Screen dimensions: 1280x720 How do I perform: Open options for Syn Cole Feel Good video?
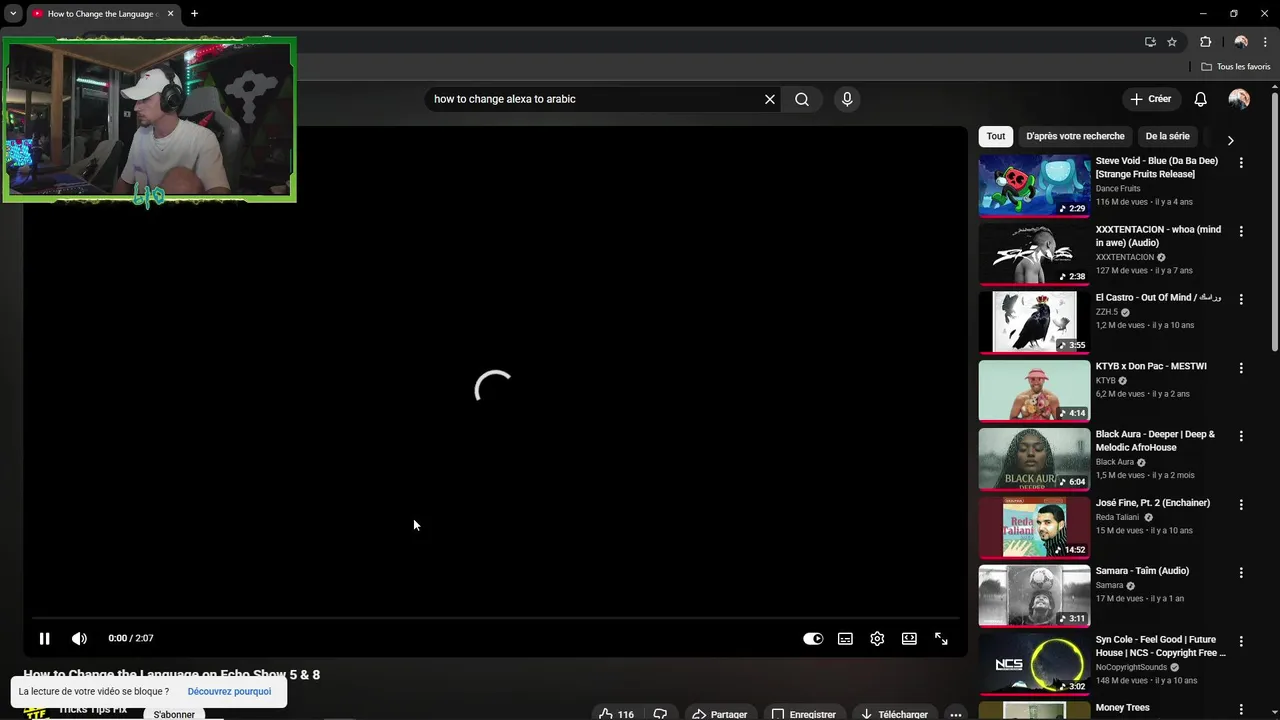pyautogui.click(x=1241, y=641)
